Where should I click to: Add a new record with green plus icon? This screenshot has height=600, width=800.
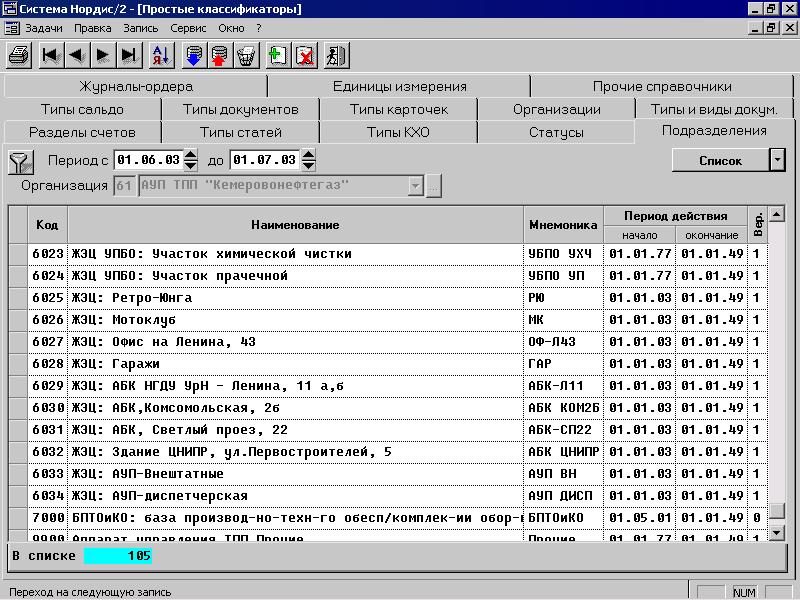coord(278,55)
